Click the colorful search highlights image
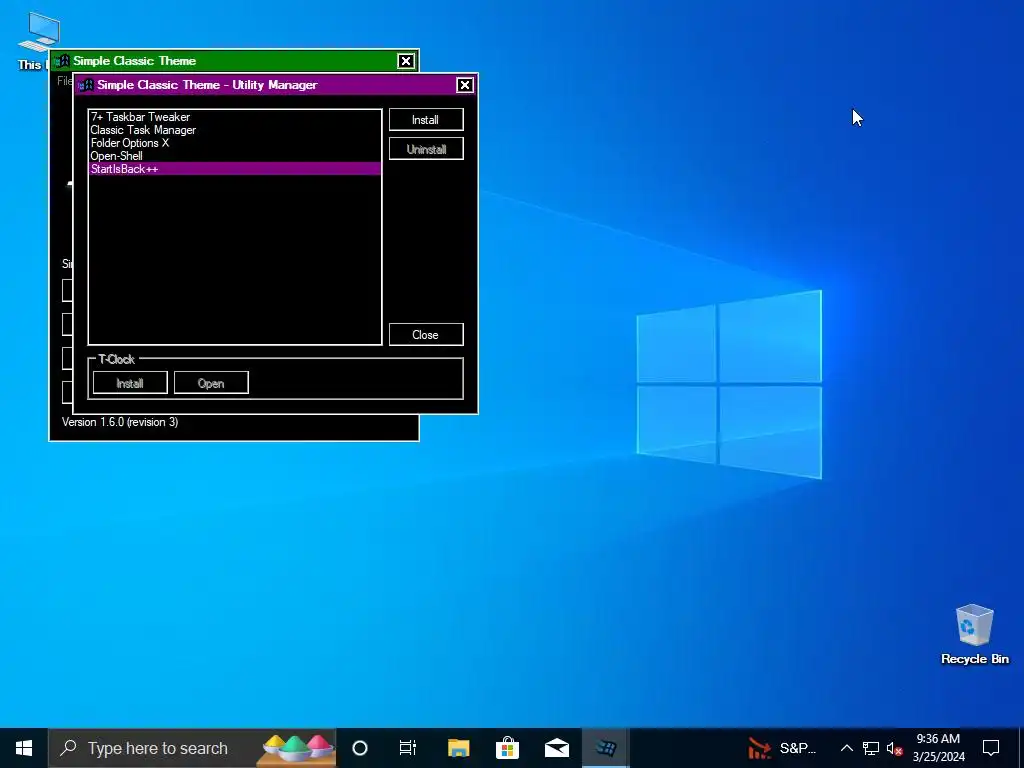The width and height of the screenshot is (1024, 768). point(298,748)
